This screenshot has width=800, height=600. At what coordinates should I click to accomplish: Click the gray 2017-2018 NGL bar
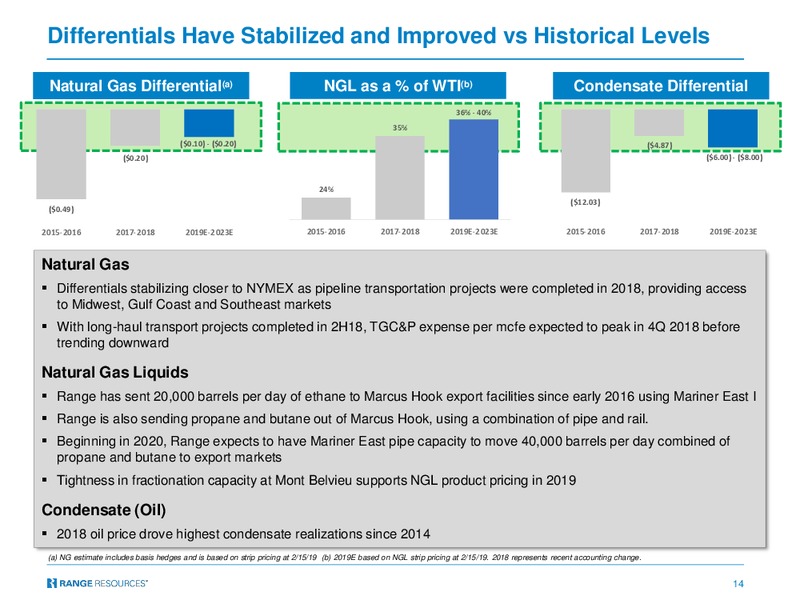(x=400, y=178)
